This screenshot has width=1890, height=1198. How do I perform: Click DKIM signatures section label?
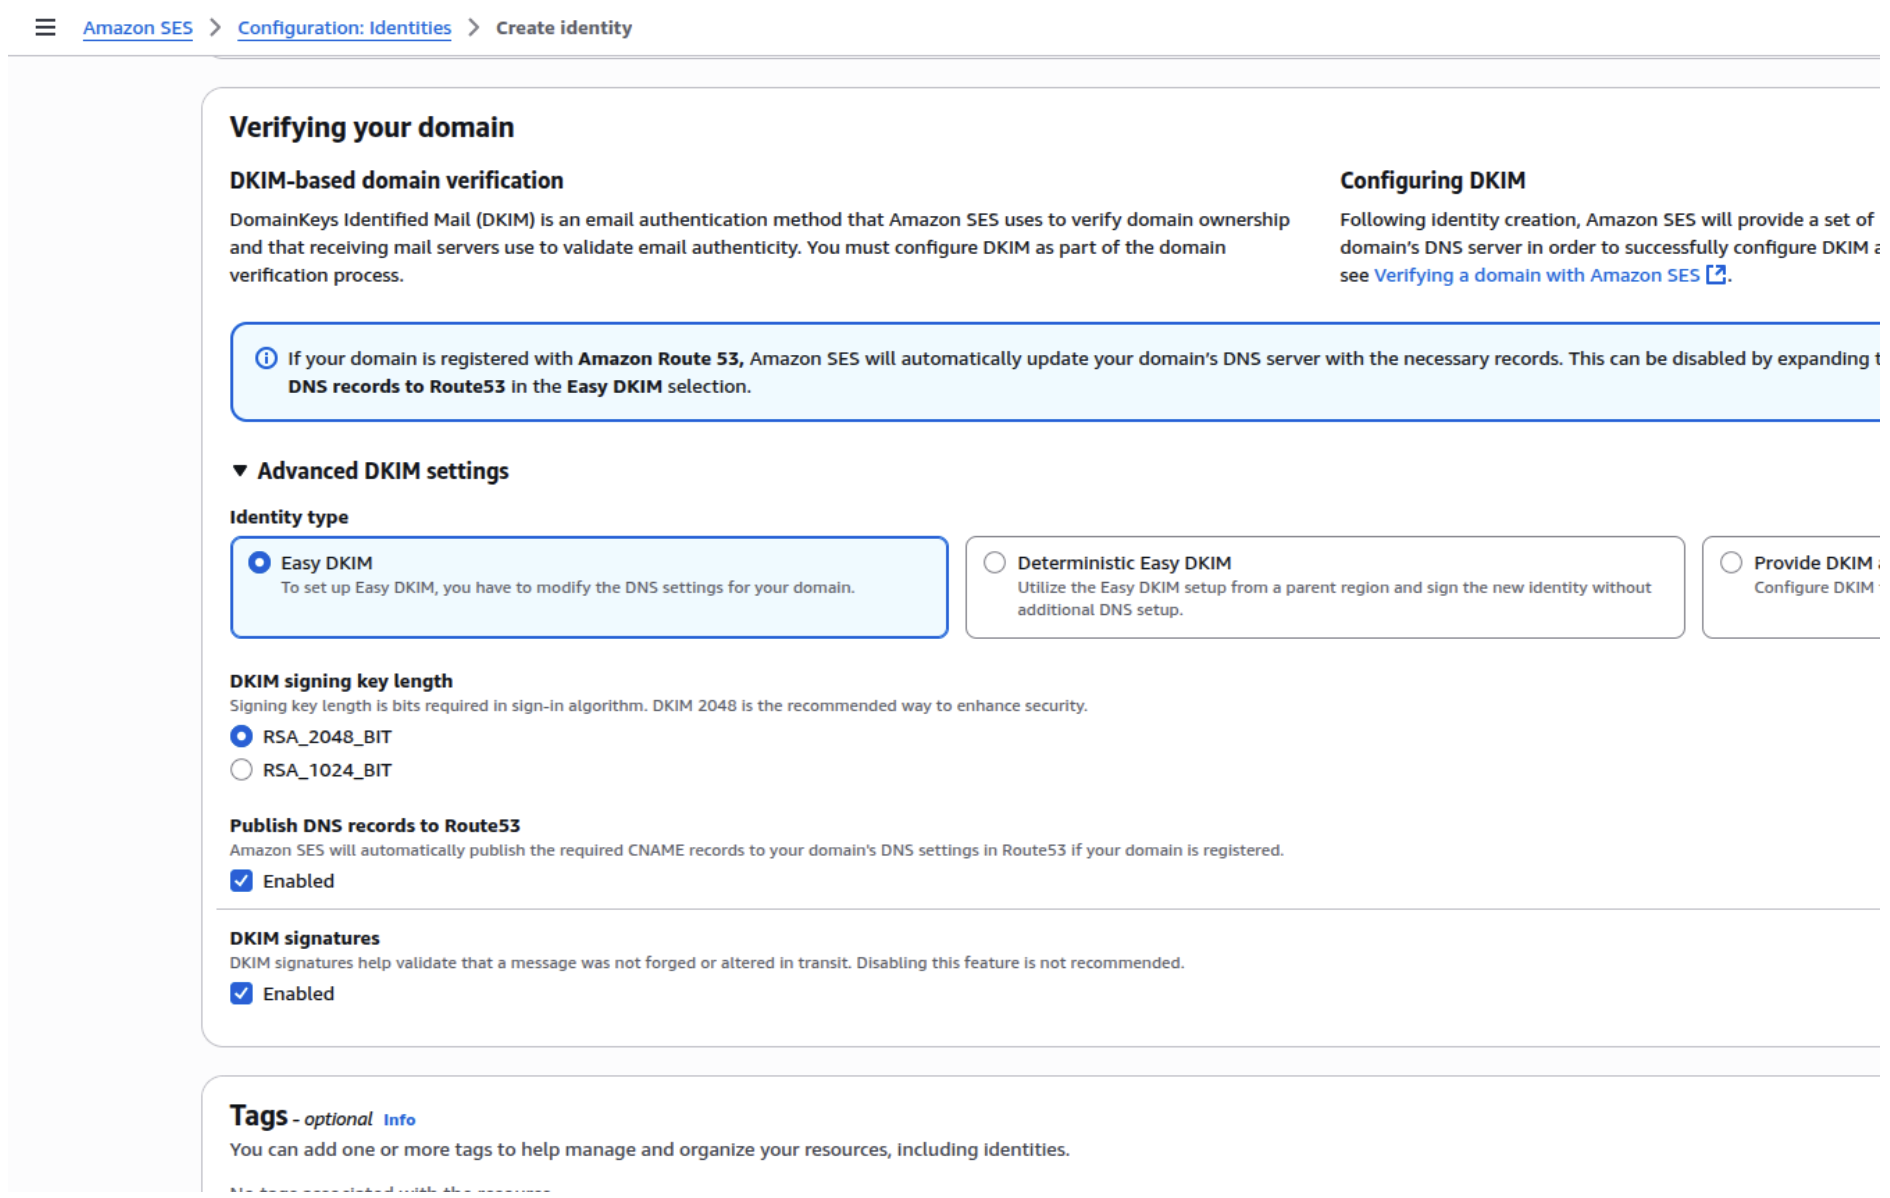point(305,938)
